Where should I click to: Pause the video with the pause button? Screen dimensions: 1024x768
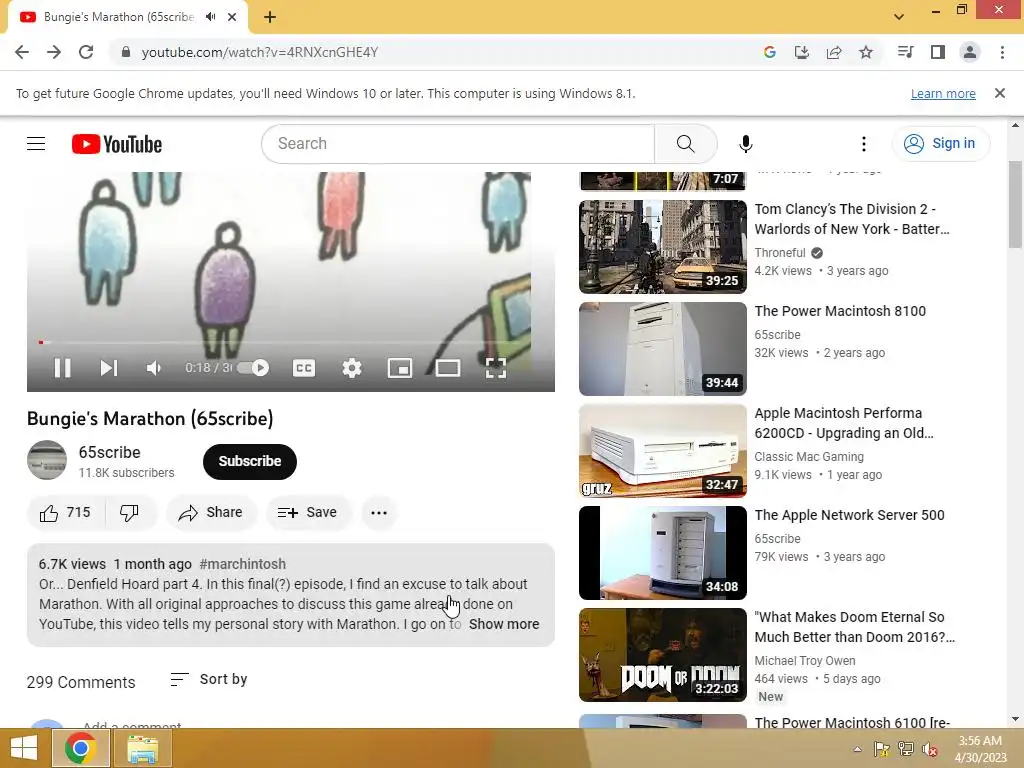coord(63,368)
